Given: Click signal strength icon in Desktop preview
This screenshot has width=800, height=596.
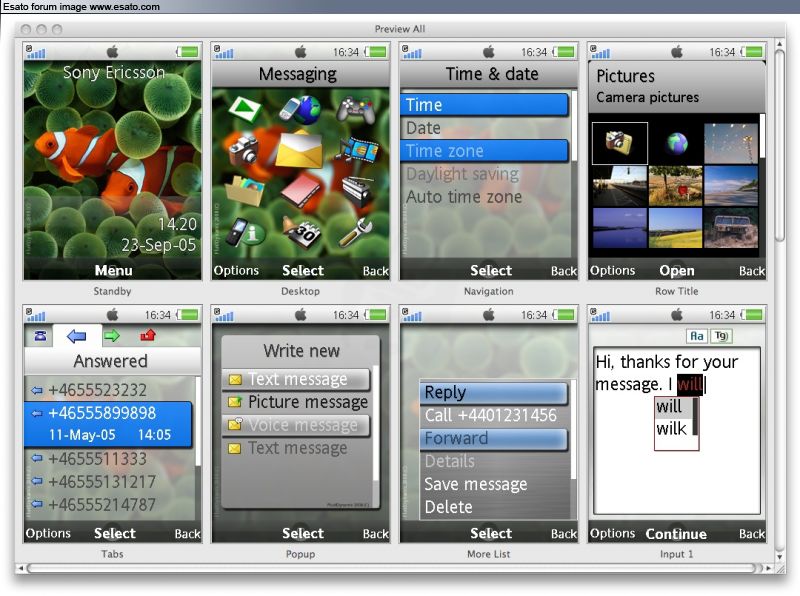Looking at the screenshot, I should pyautogui.click(x=223, y=52).
